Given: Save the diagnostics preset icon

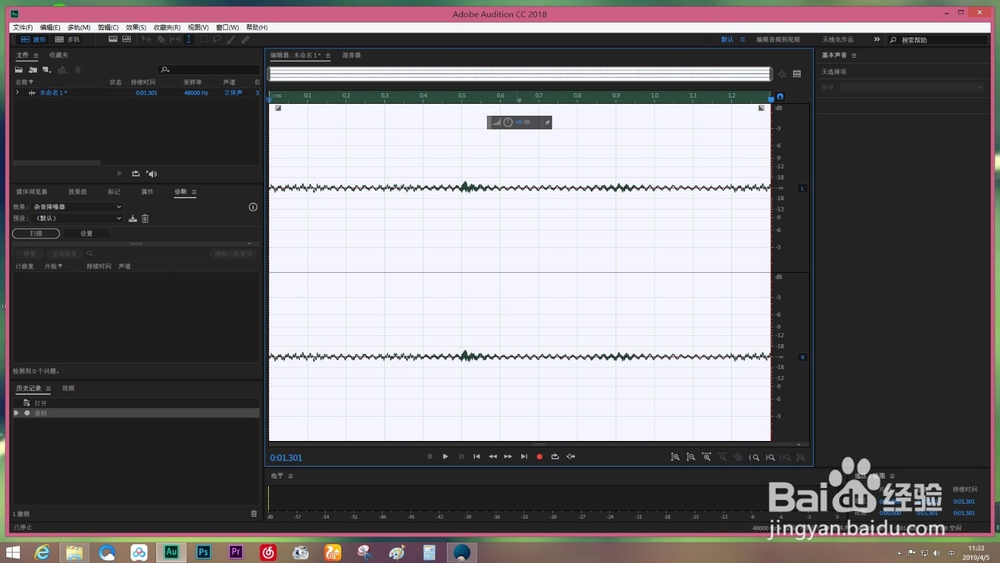Looking at the screenshot, I should (133, 219).
